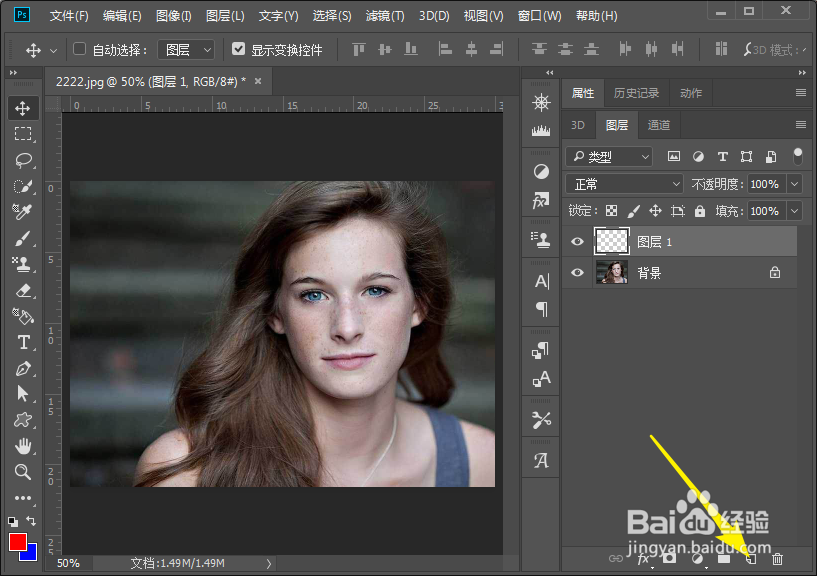
Task: Select the 背景 layer thumbnail
Action: (x=611, y=272)
